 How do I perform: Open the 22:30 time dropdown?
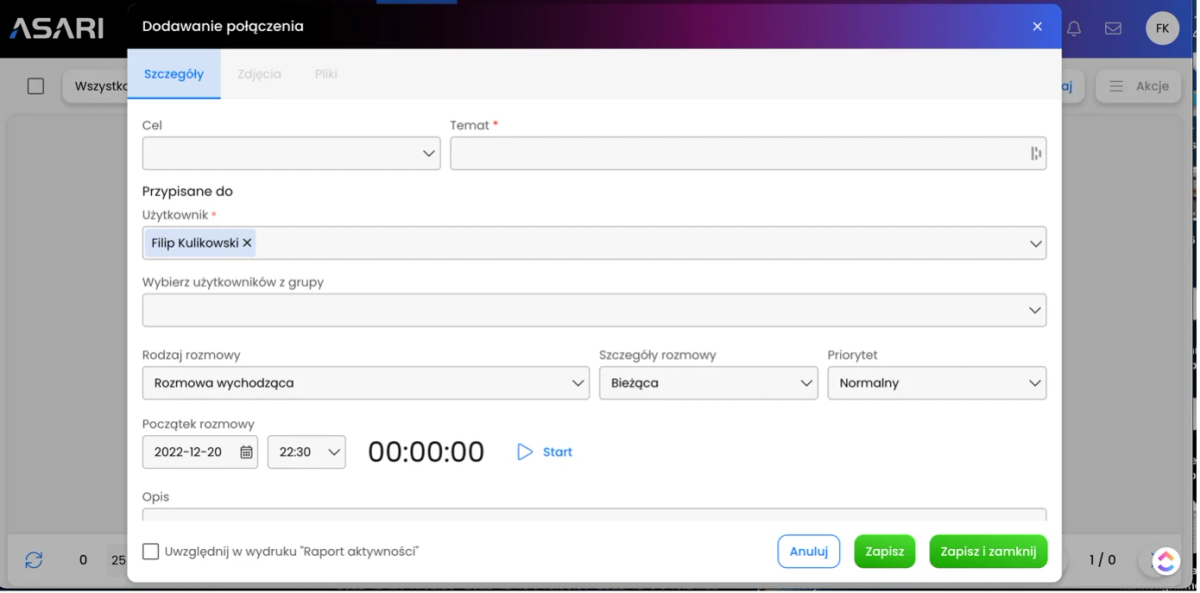tap(306, 452)
